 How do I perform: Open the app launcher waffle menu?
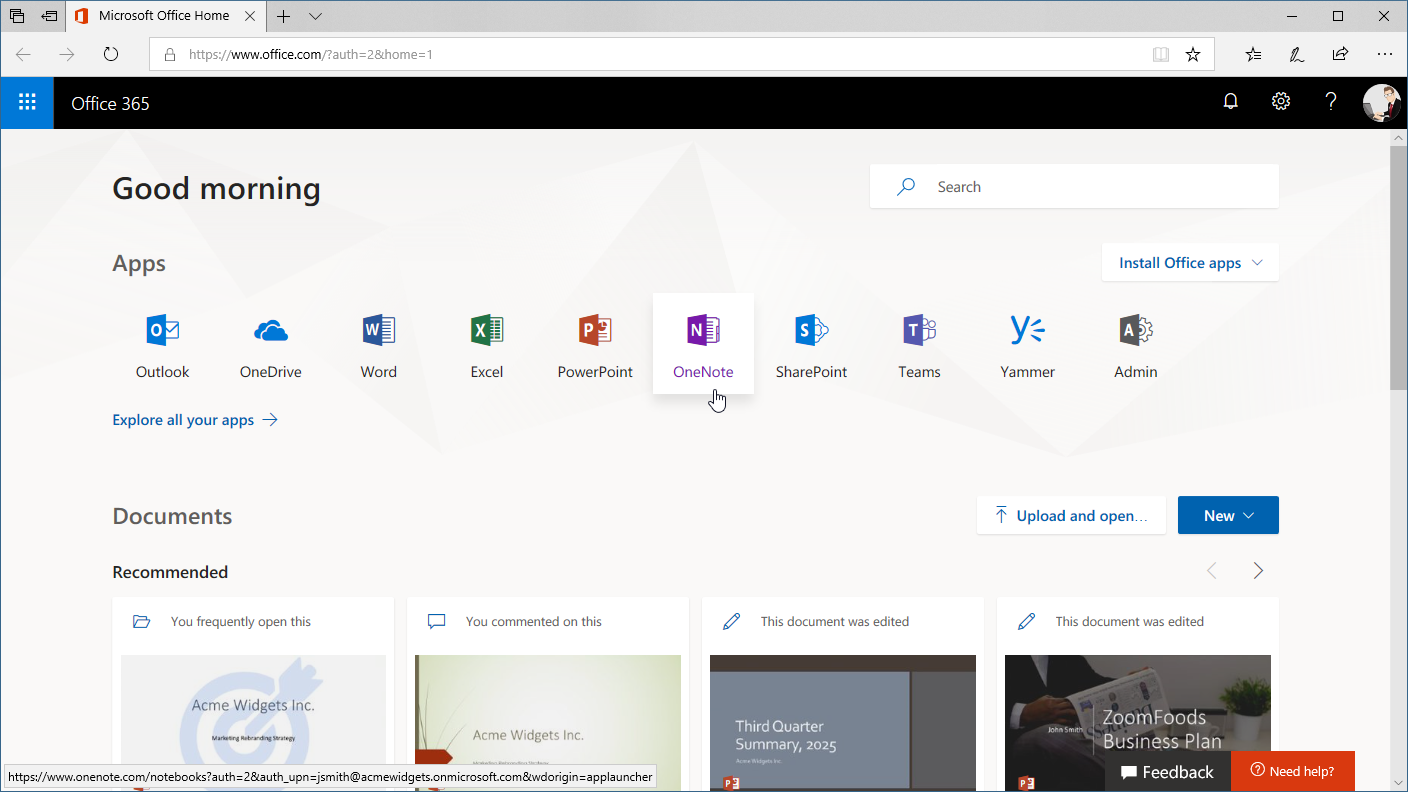(x=27, y=103)
